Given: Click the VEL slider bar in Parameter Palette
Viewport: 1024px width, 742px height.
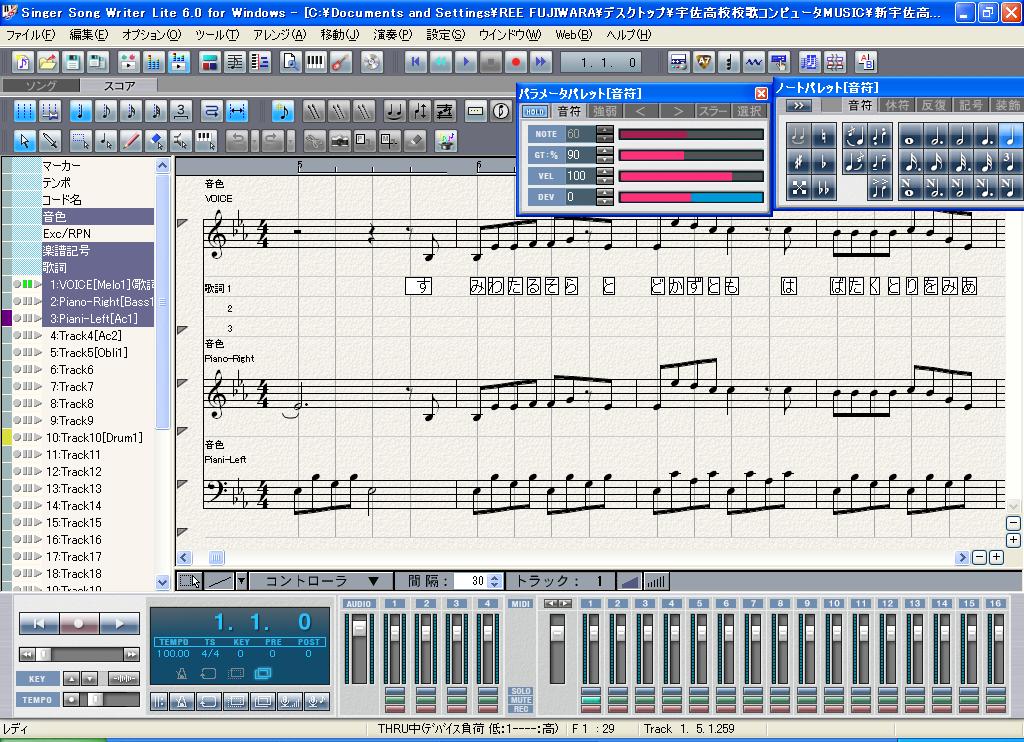Looking at the screenshot, I should [x=690, y=176].
